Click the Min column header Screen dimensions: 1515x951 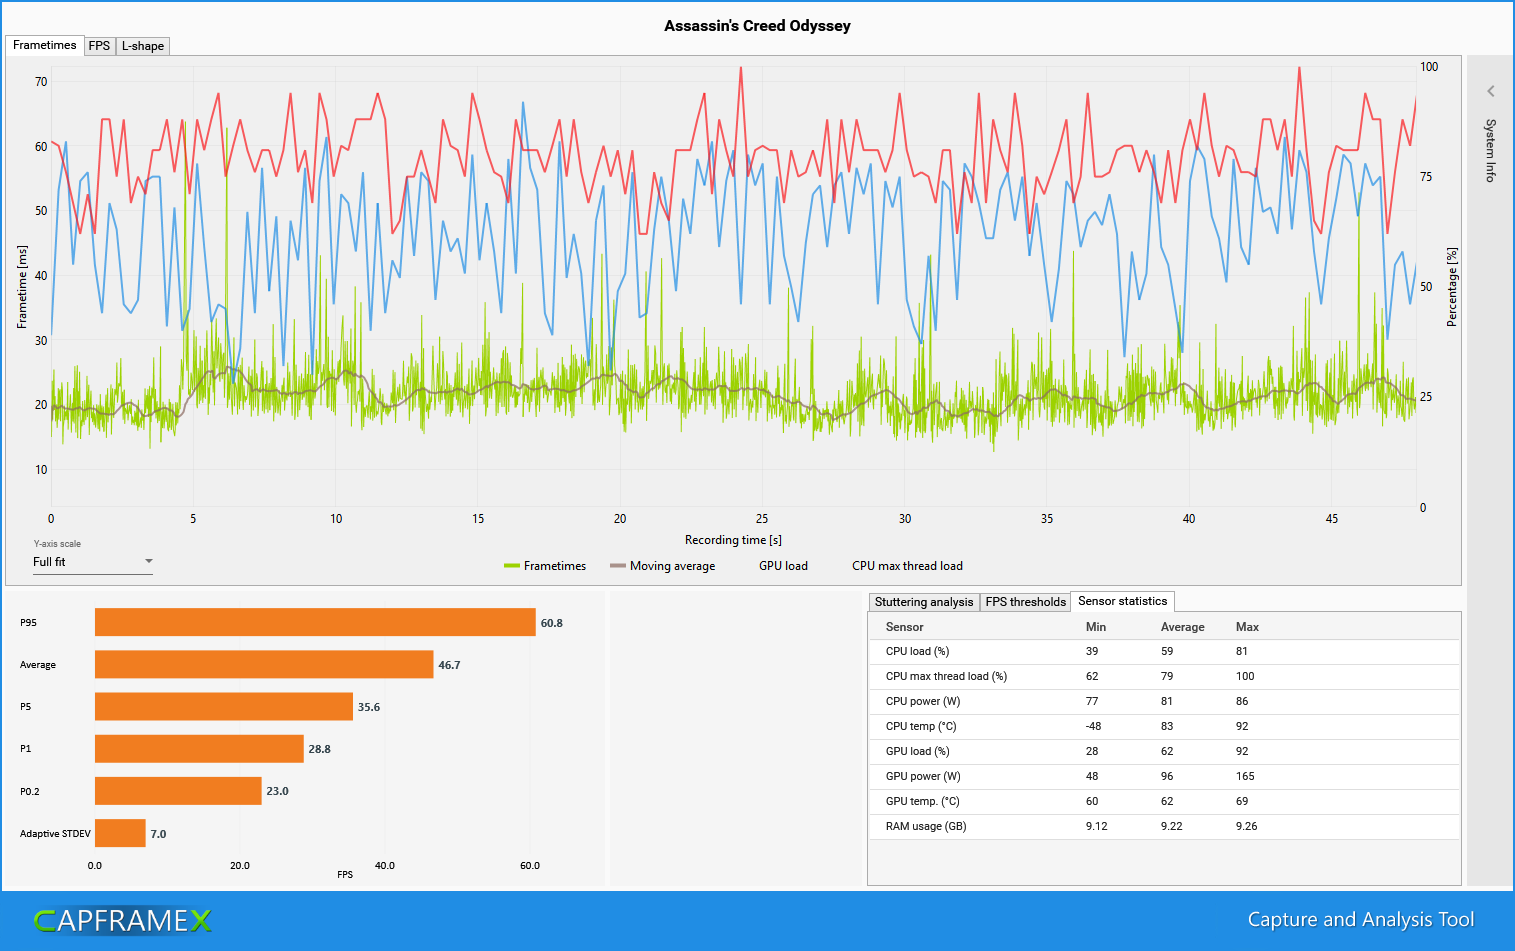click(1096, 627)
